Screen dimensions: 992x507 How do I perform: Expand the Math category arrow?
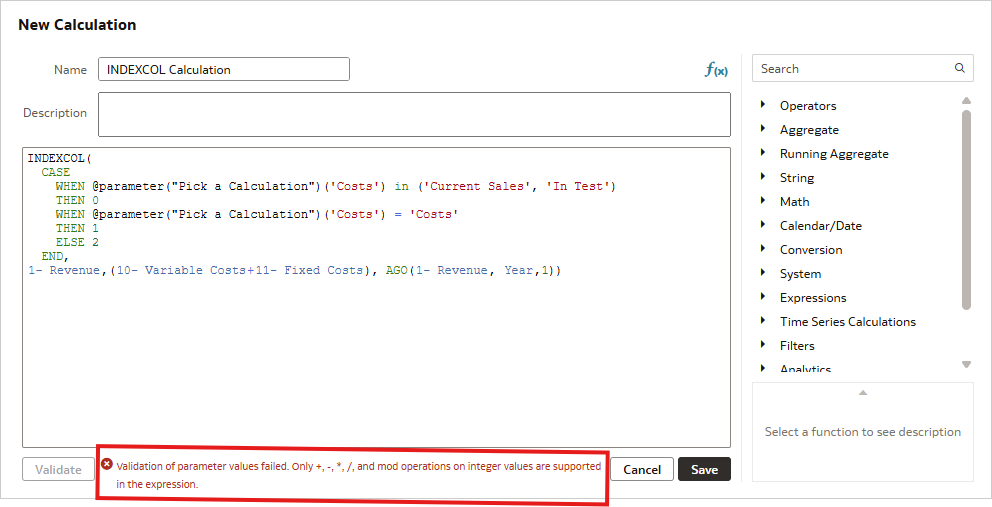pyautogui.click(x=763, y=201)
